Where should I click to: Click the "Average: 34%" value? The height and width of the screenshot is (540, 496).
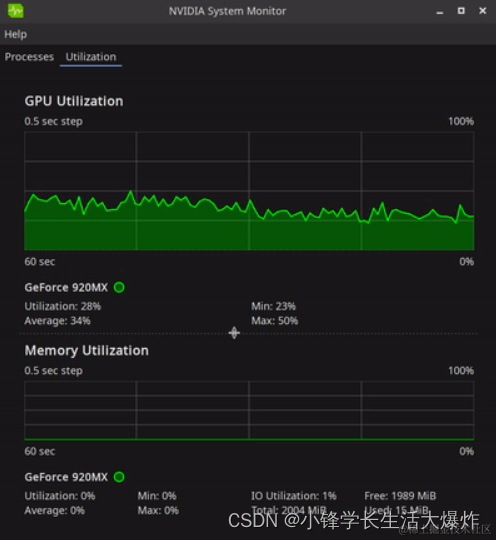point(57,321)
